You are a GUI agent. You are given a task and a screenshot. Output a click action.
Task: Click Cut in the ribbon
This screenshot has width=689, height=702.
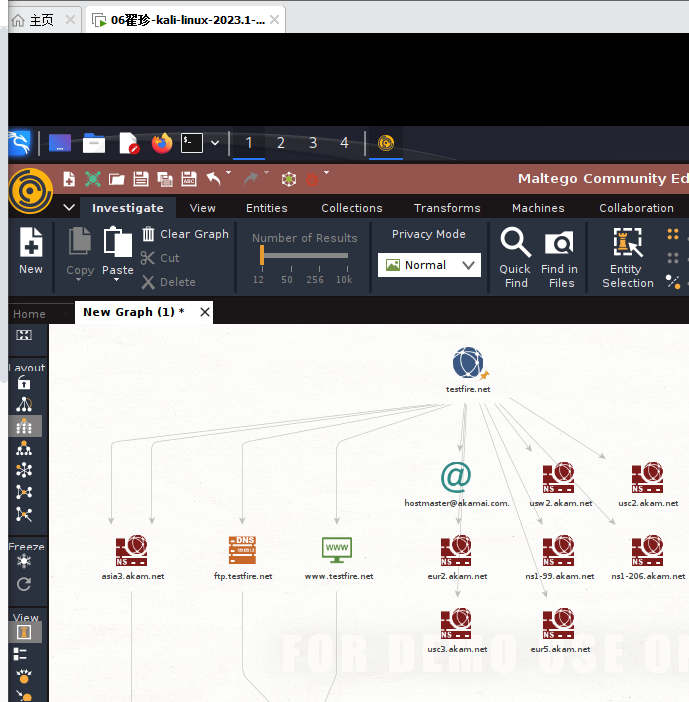tap(160, 258)
